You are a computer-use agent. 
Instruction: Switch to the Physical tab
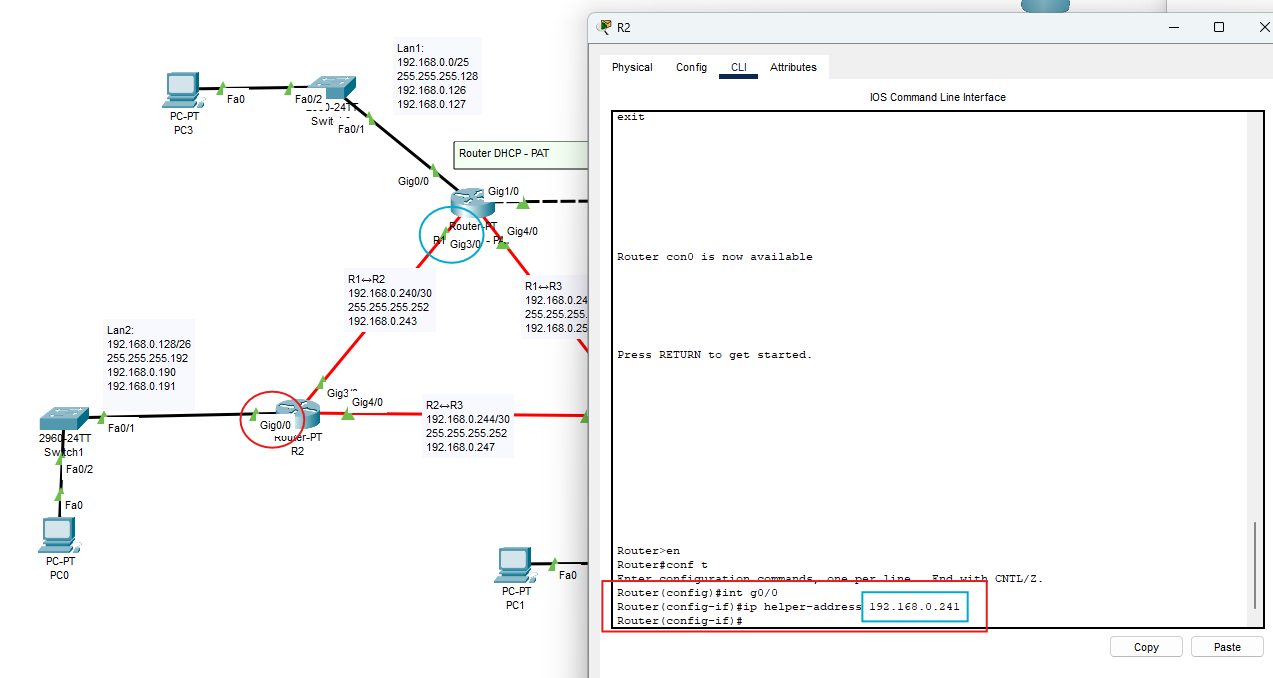coord(632,67)
